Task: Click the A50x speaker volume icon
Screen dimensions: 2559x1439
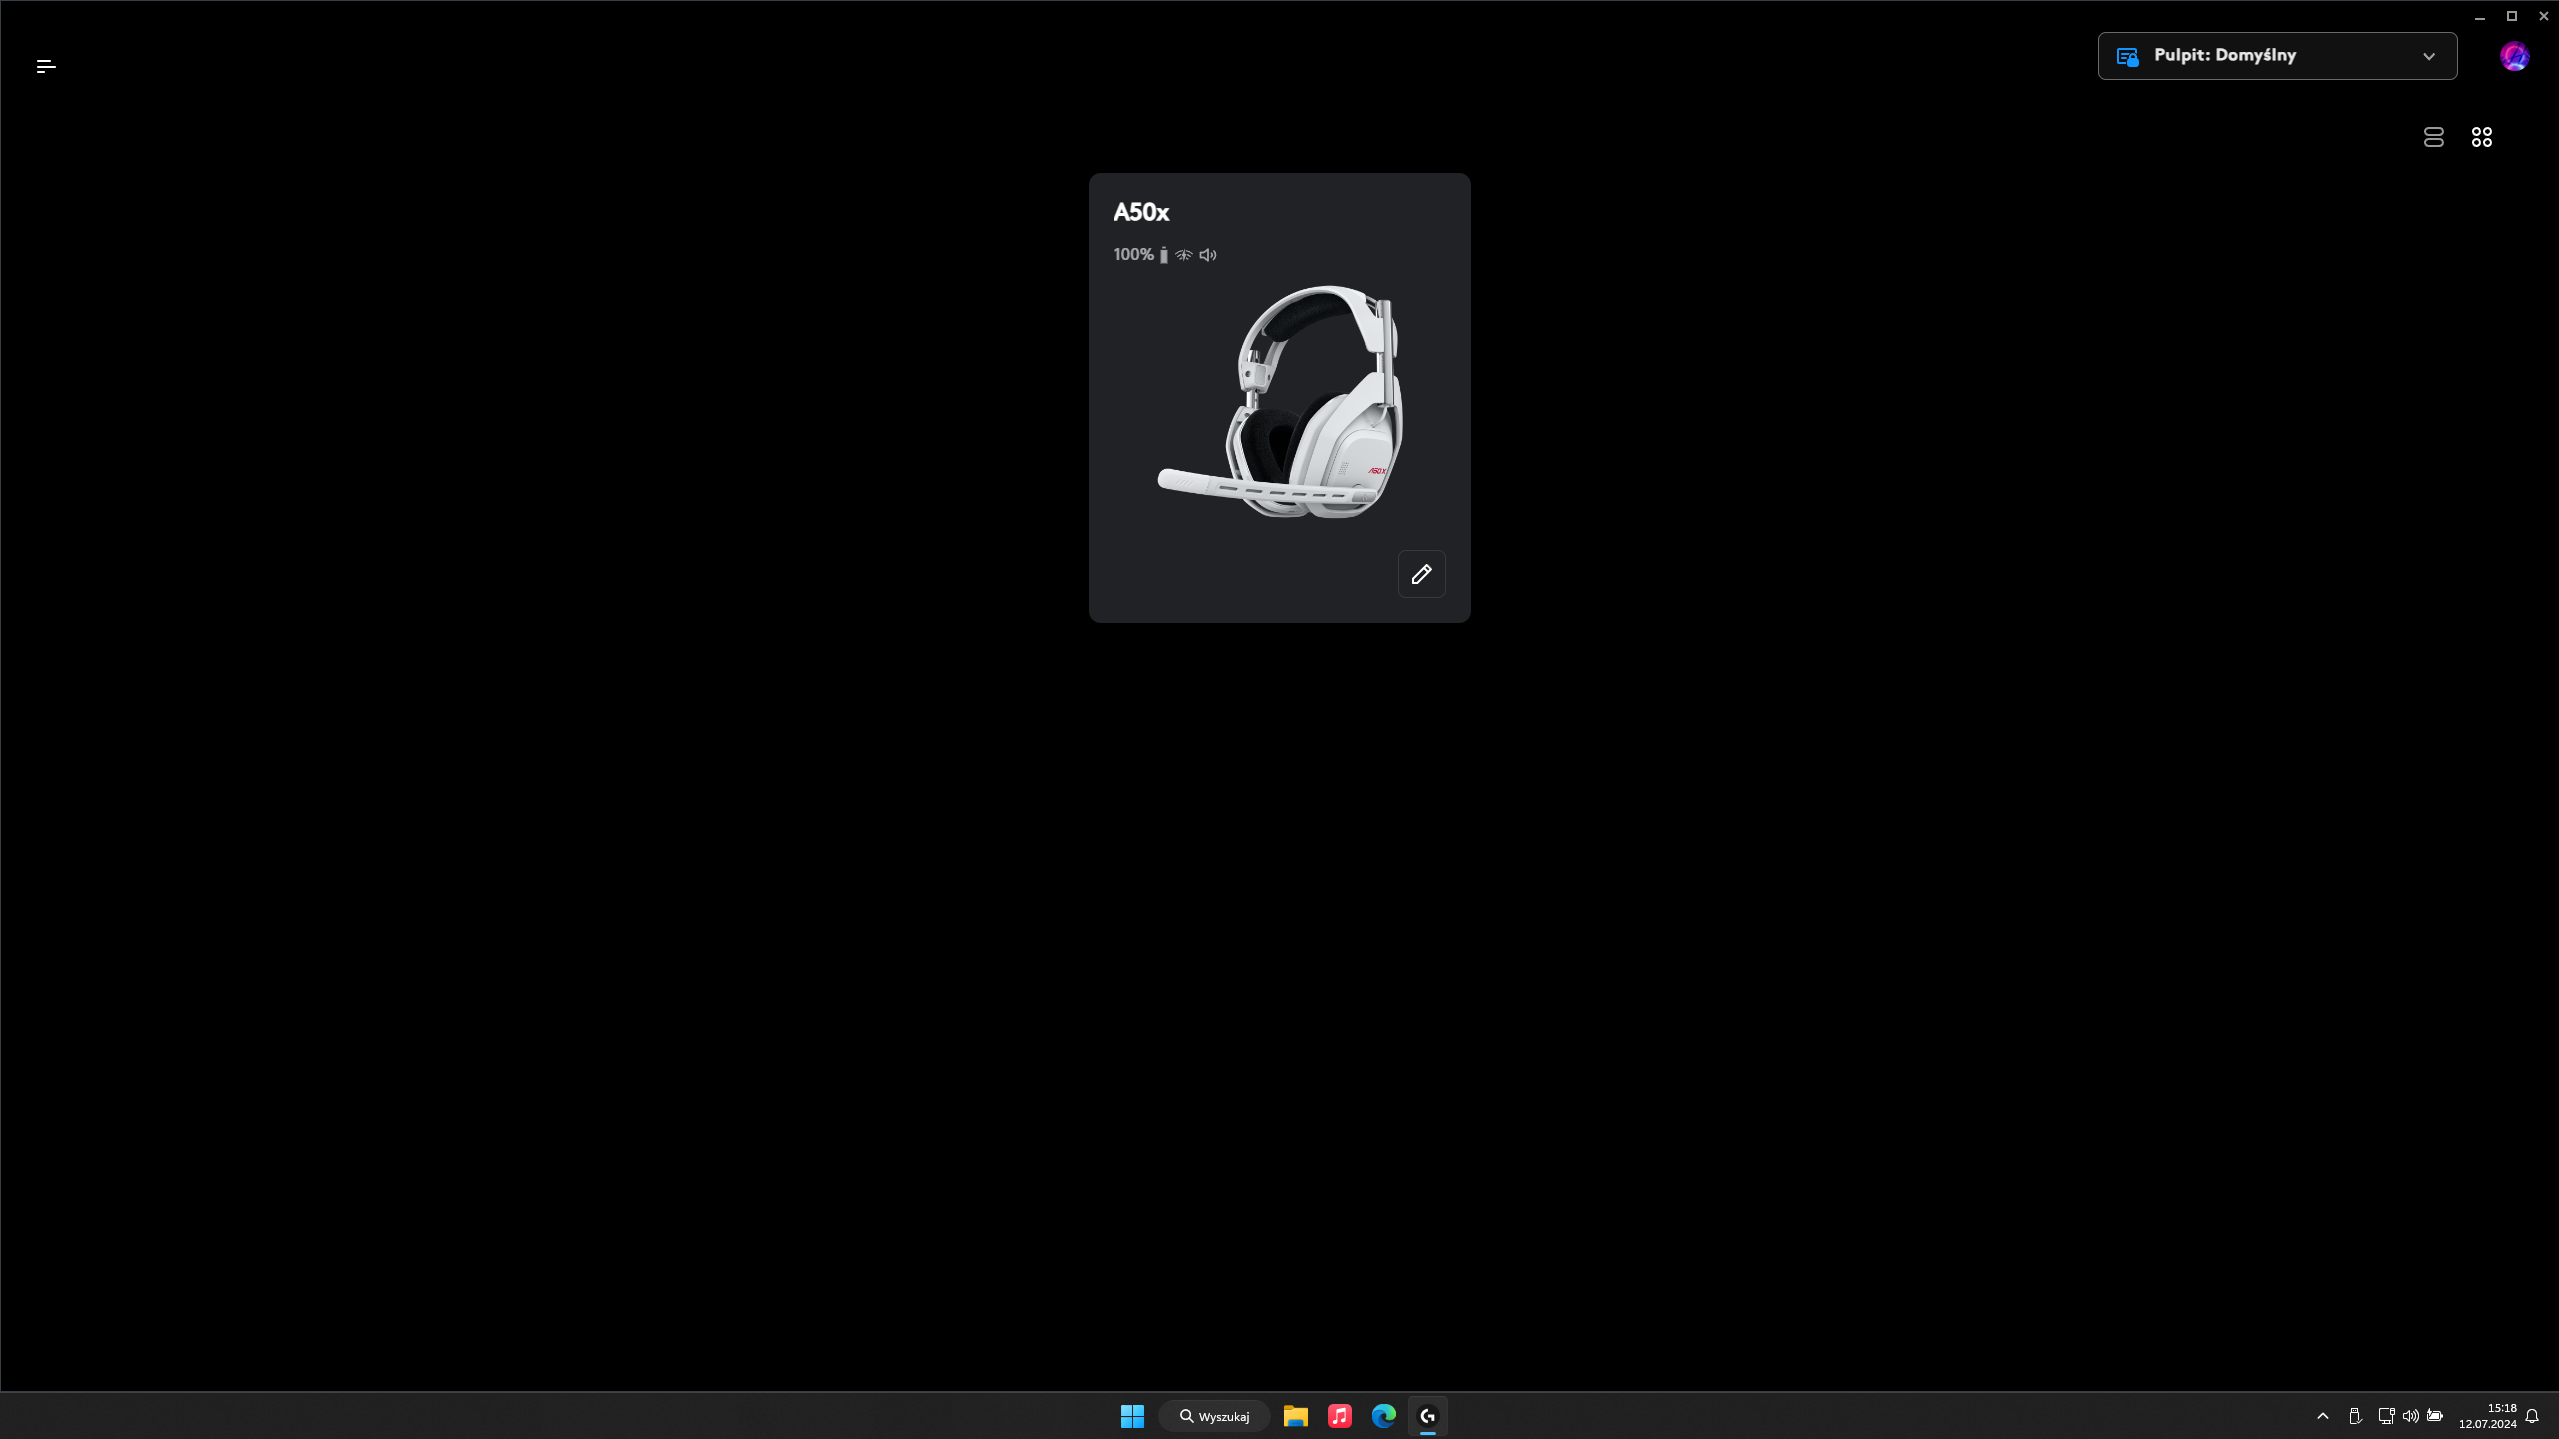Action: tap(1208, 255)
